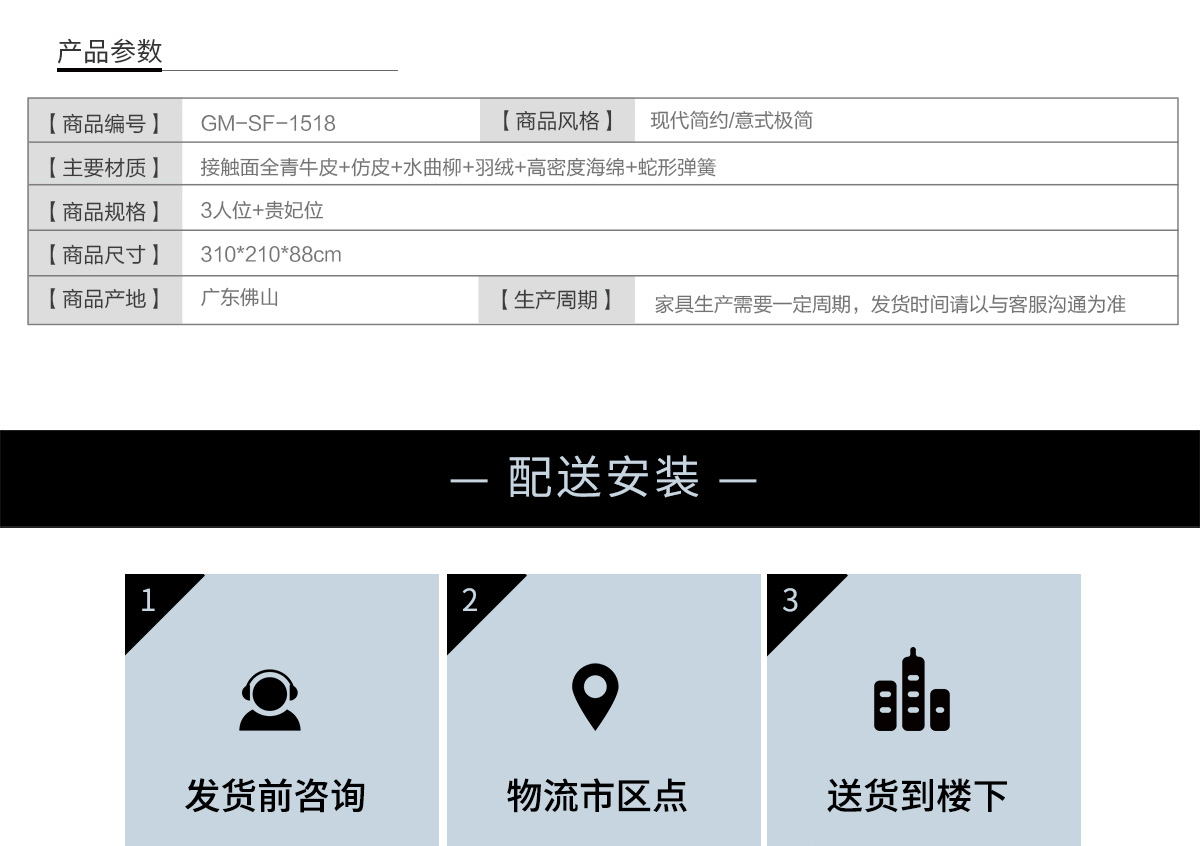This screenshot has height=846, width=1200.
Task: Click the customer service headset icon
Action: (x=270, y=699)
